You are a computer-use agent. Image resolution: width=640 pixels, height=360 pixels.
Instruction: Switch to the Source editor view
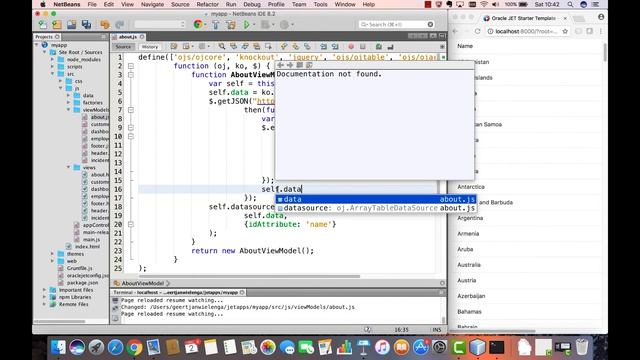click(x=123, y=47)
